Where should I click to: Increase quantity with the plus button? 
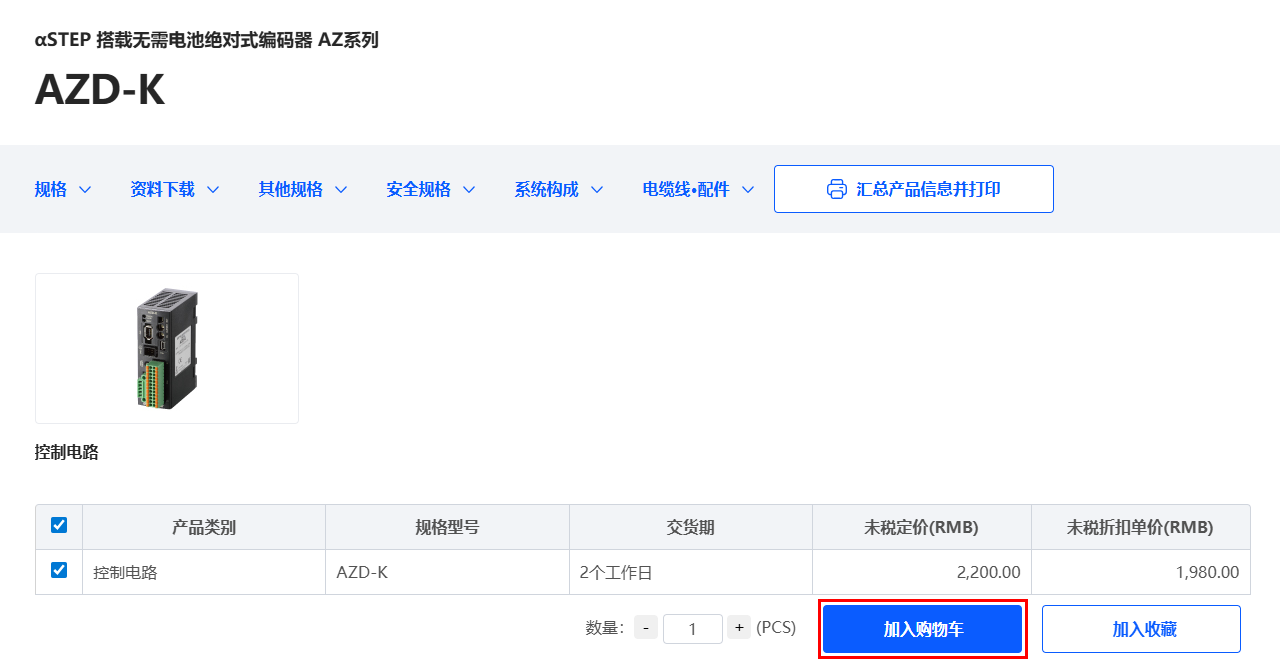click(x=739, y=628)
